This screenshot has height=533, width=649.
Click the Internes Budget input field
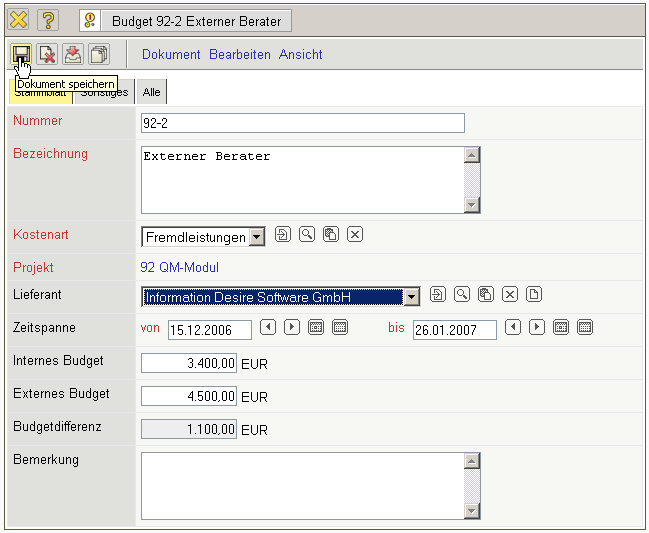tap(190, 363)
